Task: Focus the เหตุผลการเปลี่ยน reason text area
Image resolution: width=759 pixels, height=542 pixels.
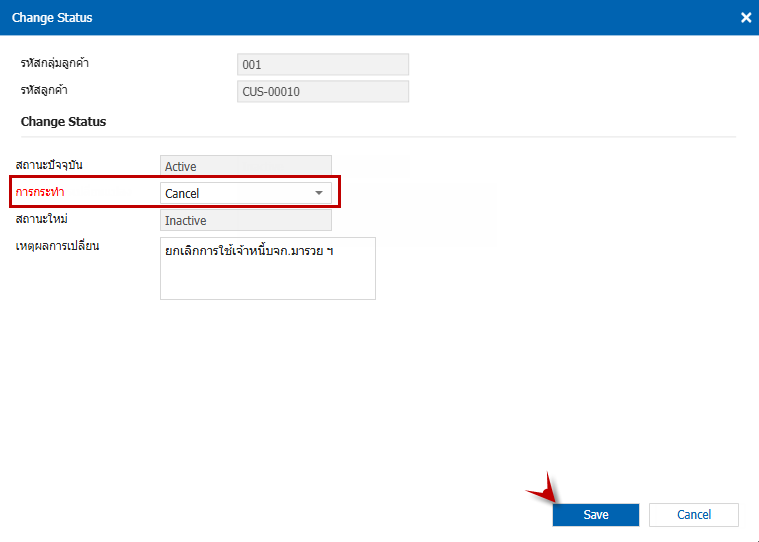Action: point(267,268)
